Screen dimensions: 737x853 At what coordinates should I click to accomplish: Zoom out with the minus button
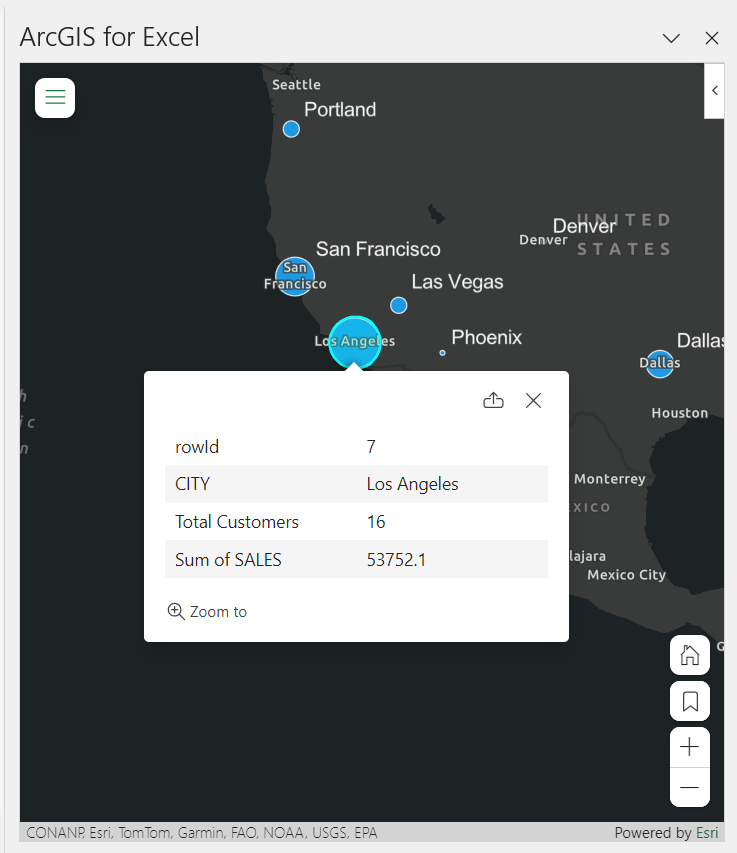690,787
